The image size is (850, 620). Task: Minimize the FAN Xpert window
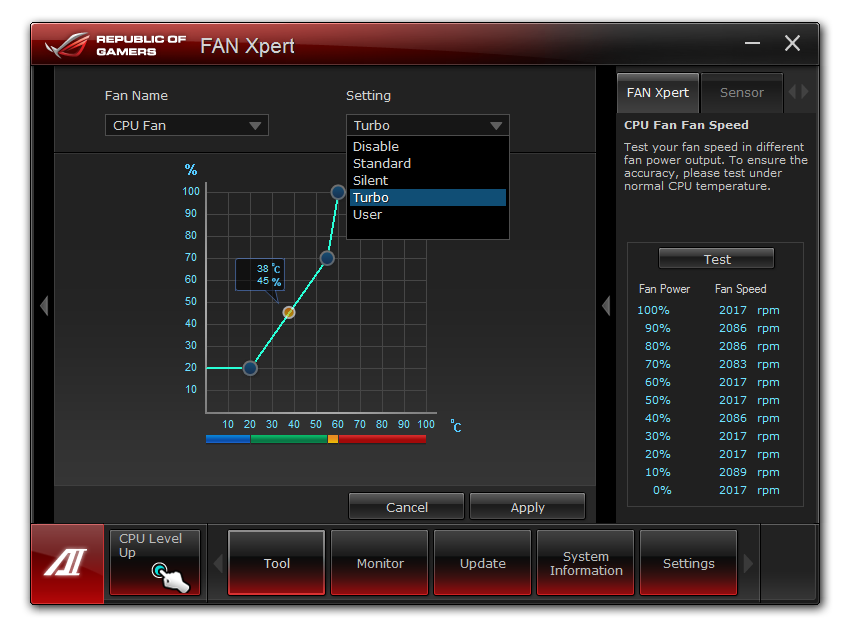tap(752, 43)
